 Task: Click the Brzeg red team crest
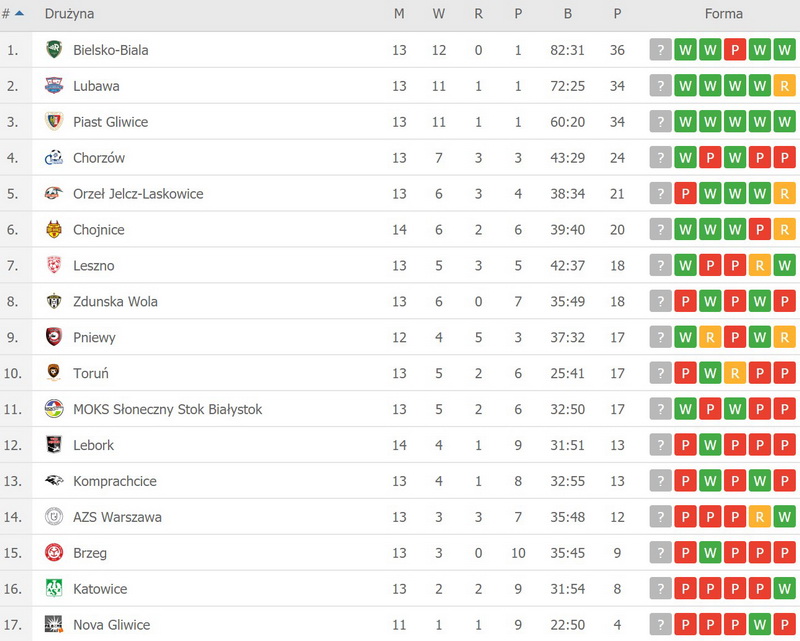pos(54,553)
